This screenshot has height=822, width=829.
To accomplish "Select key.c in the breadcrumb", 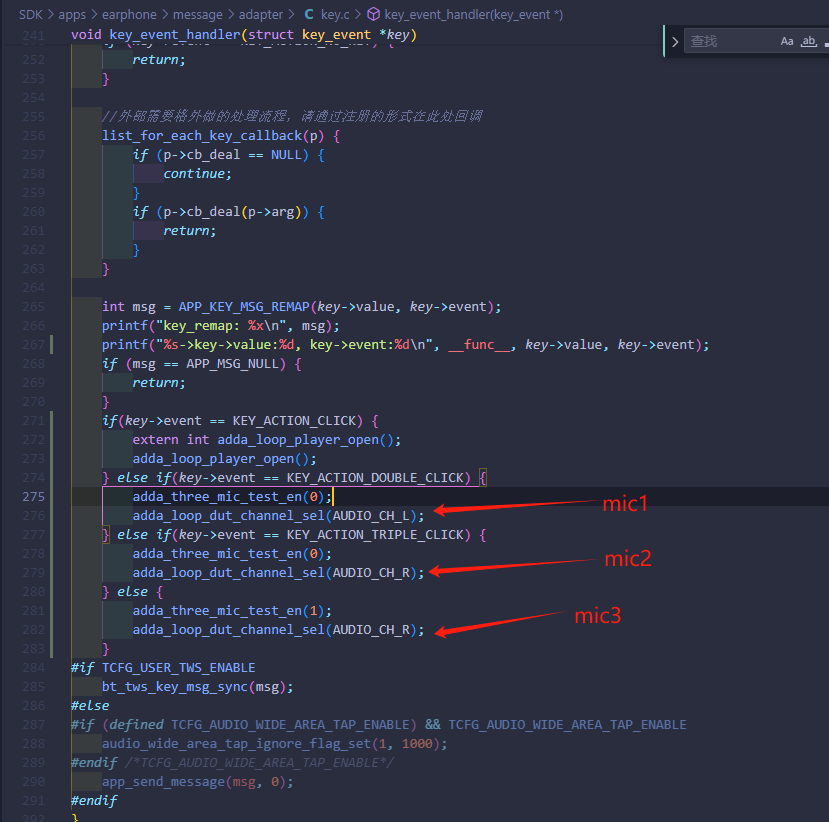I will click(335, 14).
